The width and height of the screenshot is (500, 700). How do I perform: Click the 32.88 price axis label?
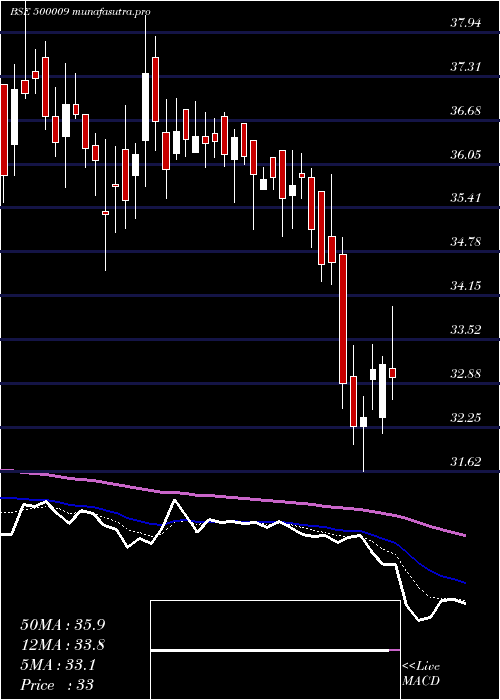(466, 374)
